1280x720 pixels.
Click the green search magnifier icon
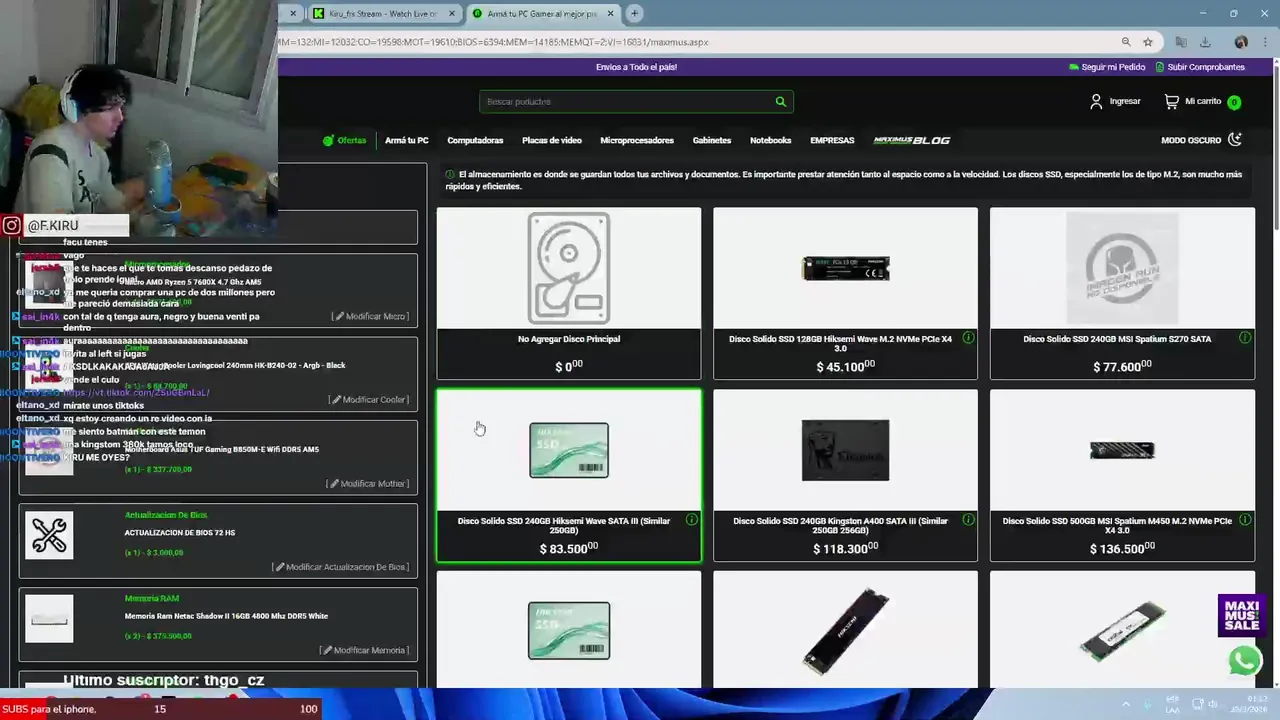pos(780,101)
